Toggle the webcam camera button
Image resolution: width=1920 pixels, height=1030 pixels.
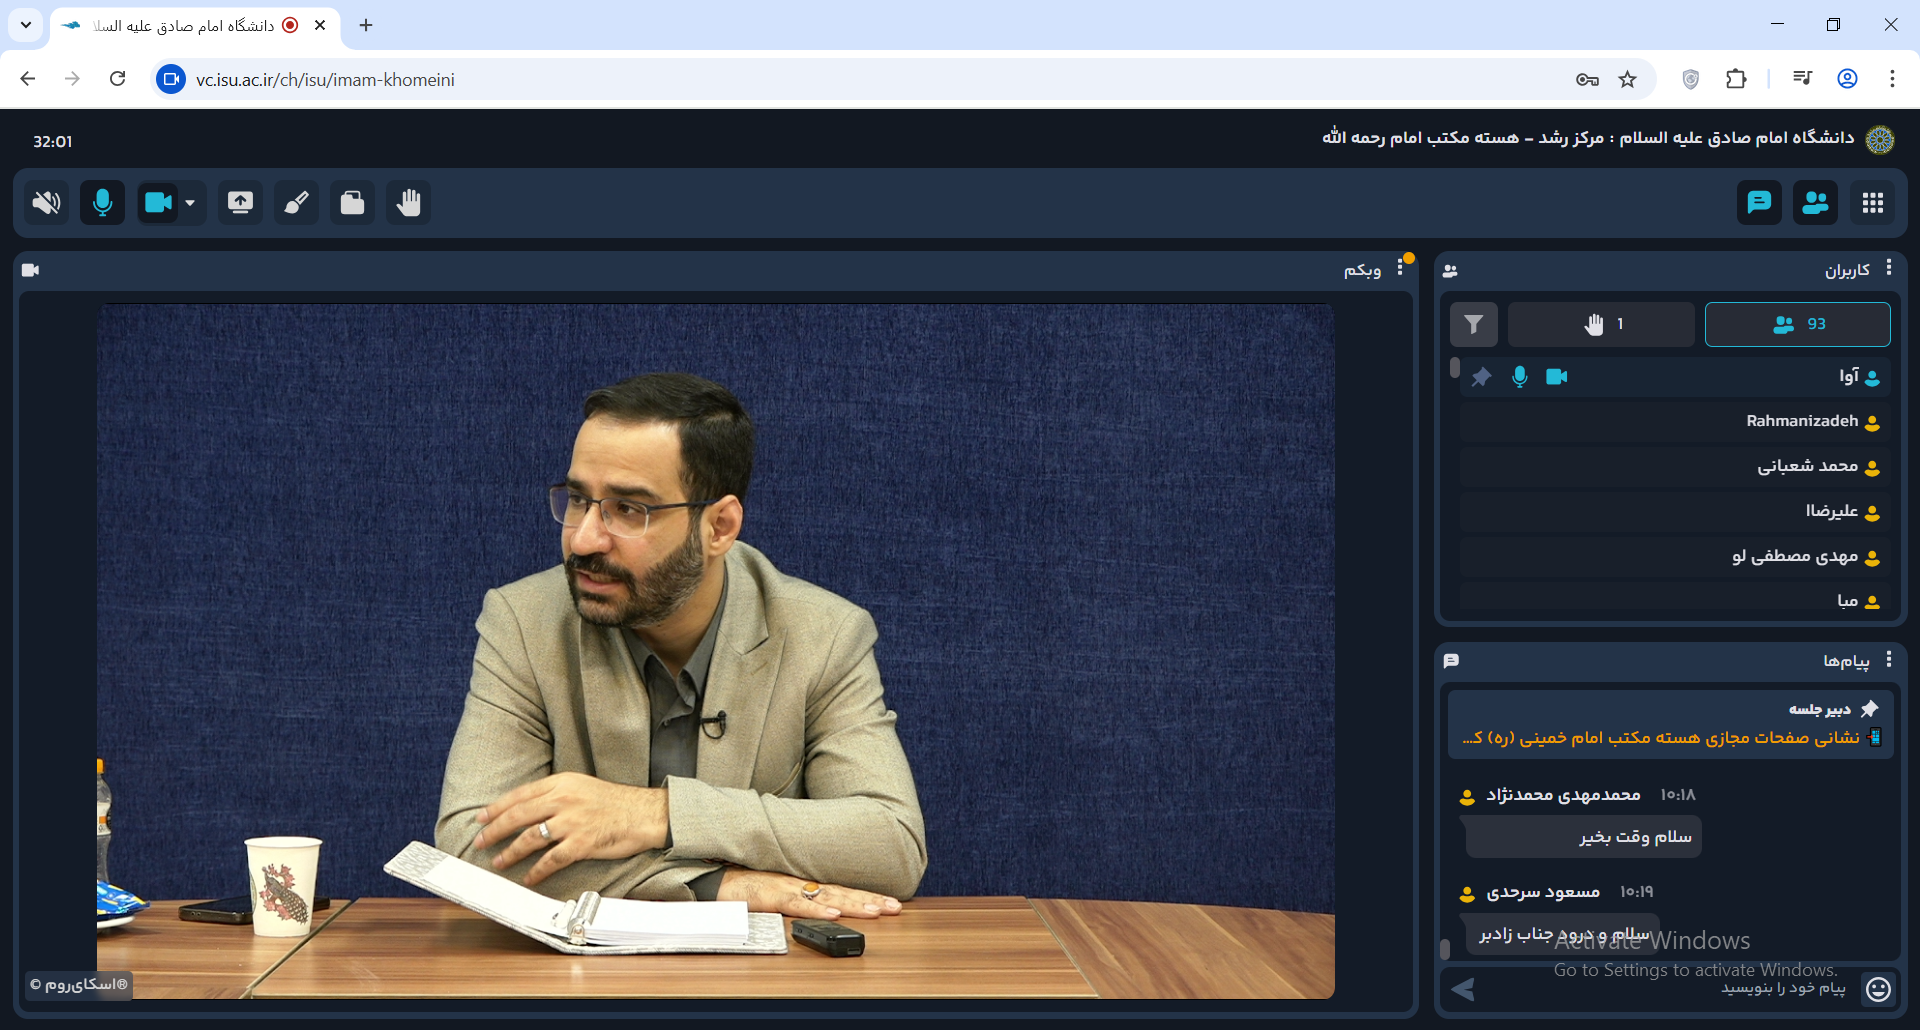point(158,203)
